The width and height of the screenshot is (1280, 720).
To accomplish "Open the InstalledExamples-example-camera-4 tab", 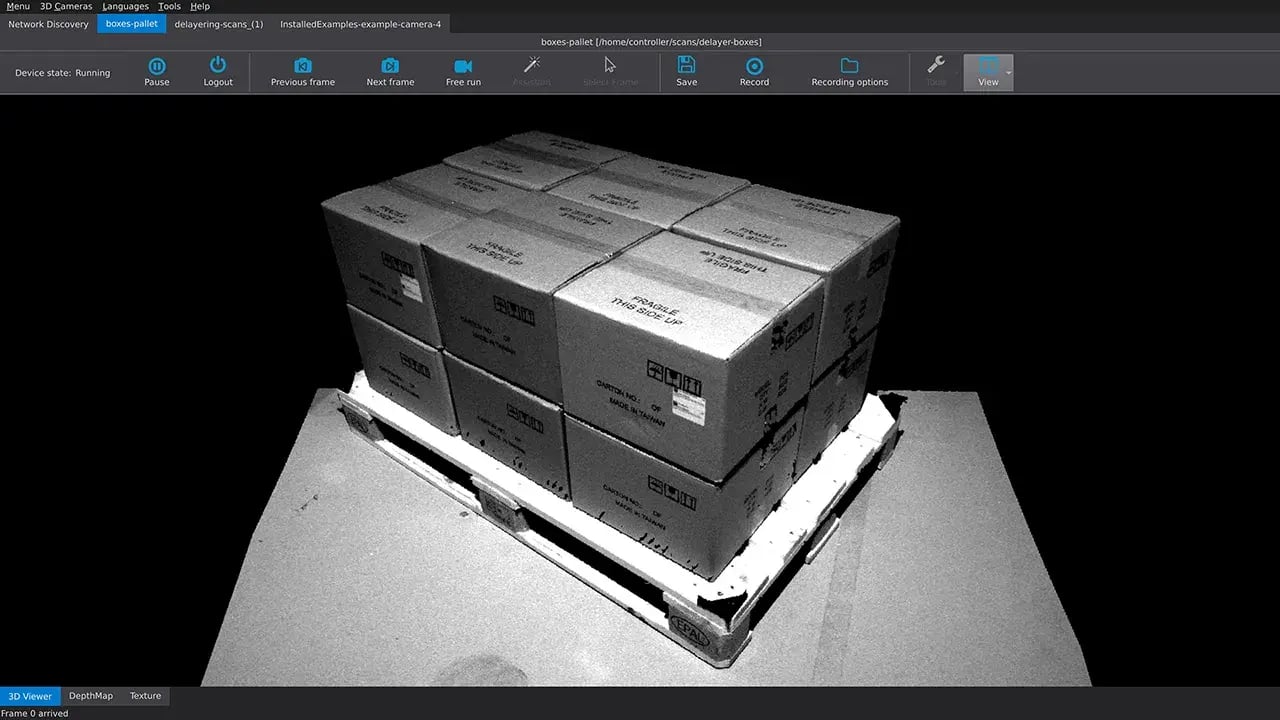I will click(360, 24).
